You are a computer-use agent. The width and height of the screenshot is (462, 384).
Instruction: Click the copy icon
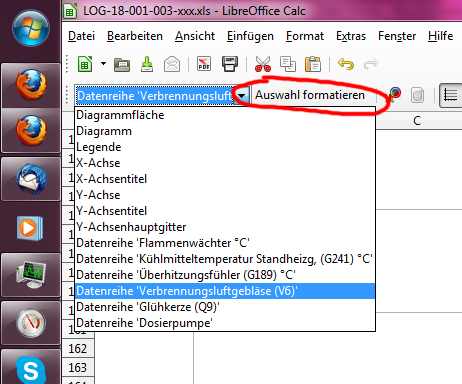(x=288, y=64)
